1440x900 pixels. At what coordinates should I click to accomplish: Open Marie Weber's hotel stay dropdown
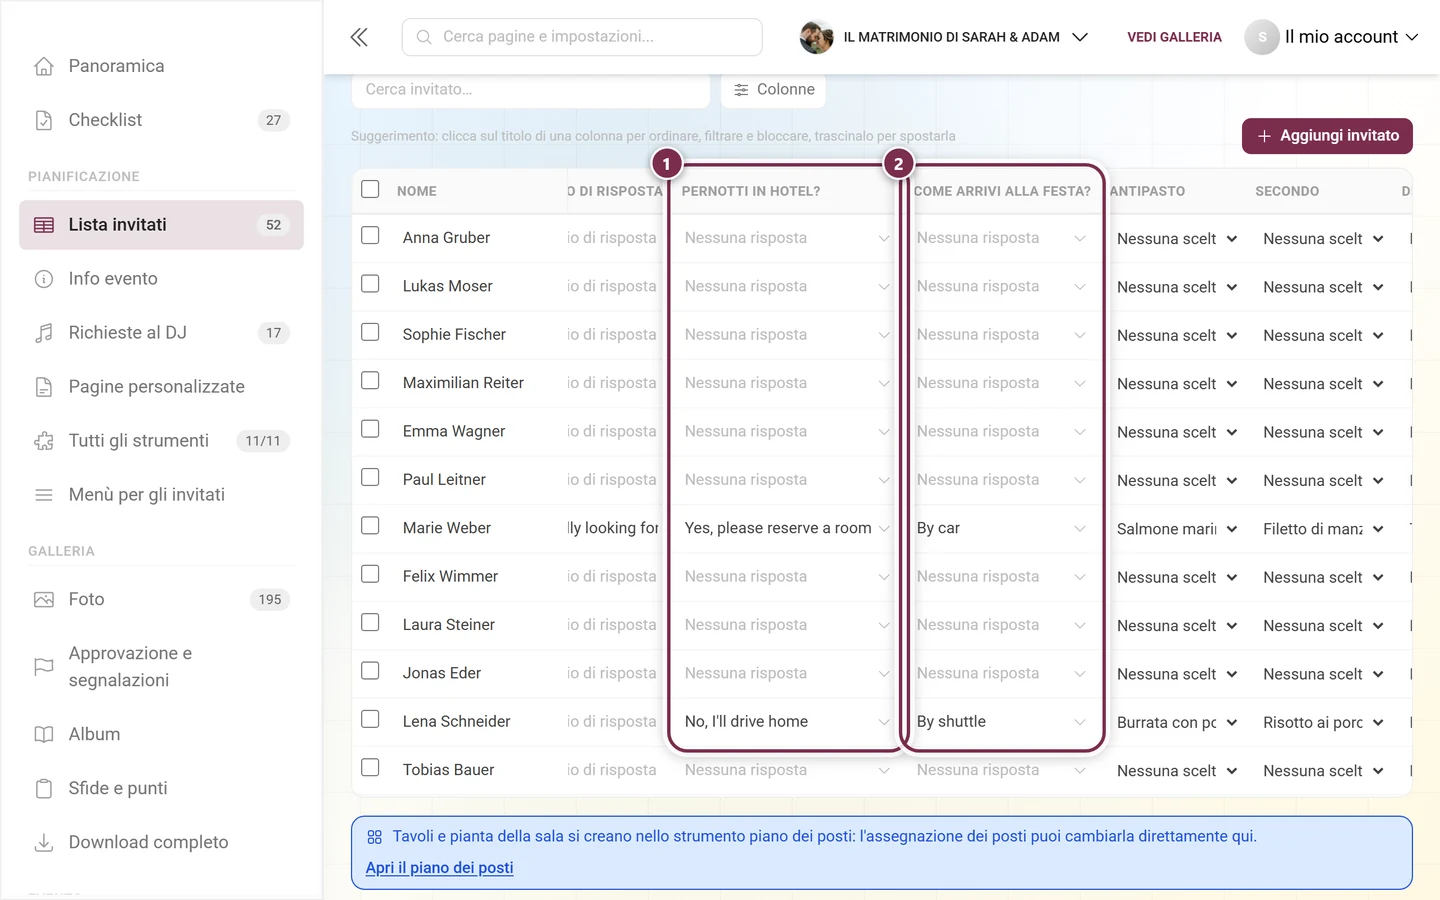tap(786, 528)
